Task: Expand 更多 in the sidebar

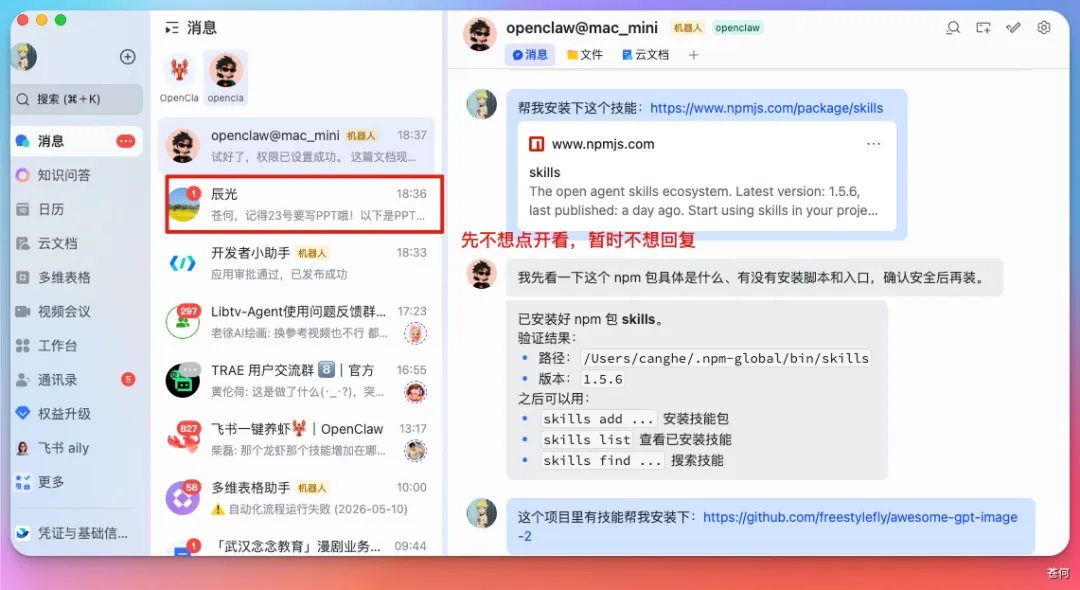Action: 77,482
